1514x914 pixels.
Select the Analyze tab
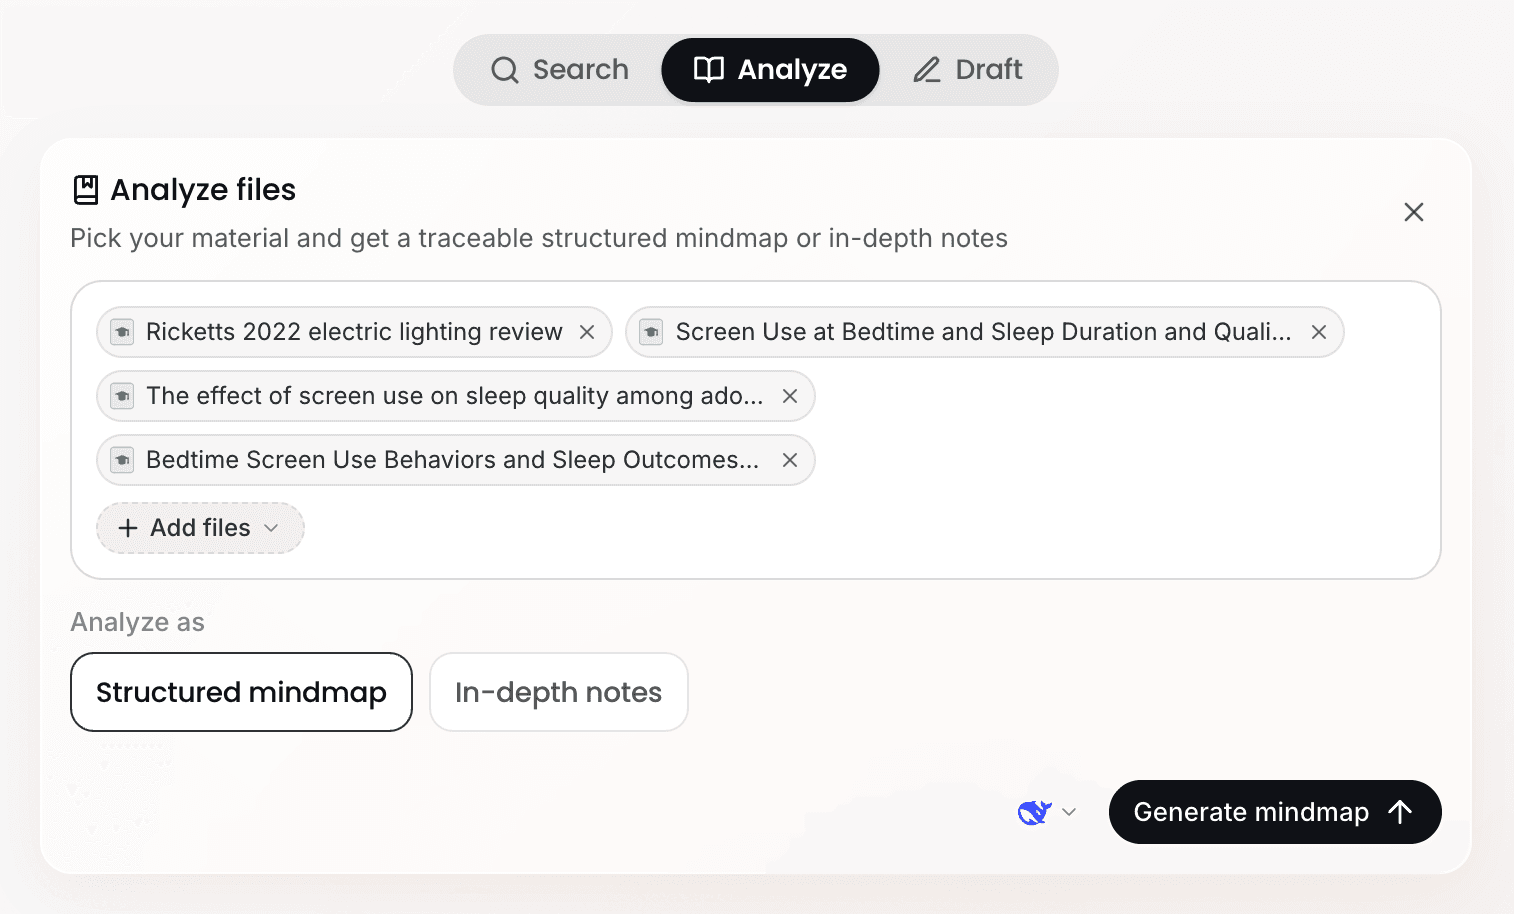point(770,70)
